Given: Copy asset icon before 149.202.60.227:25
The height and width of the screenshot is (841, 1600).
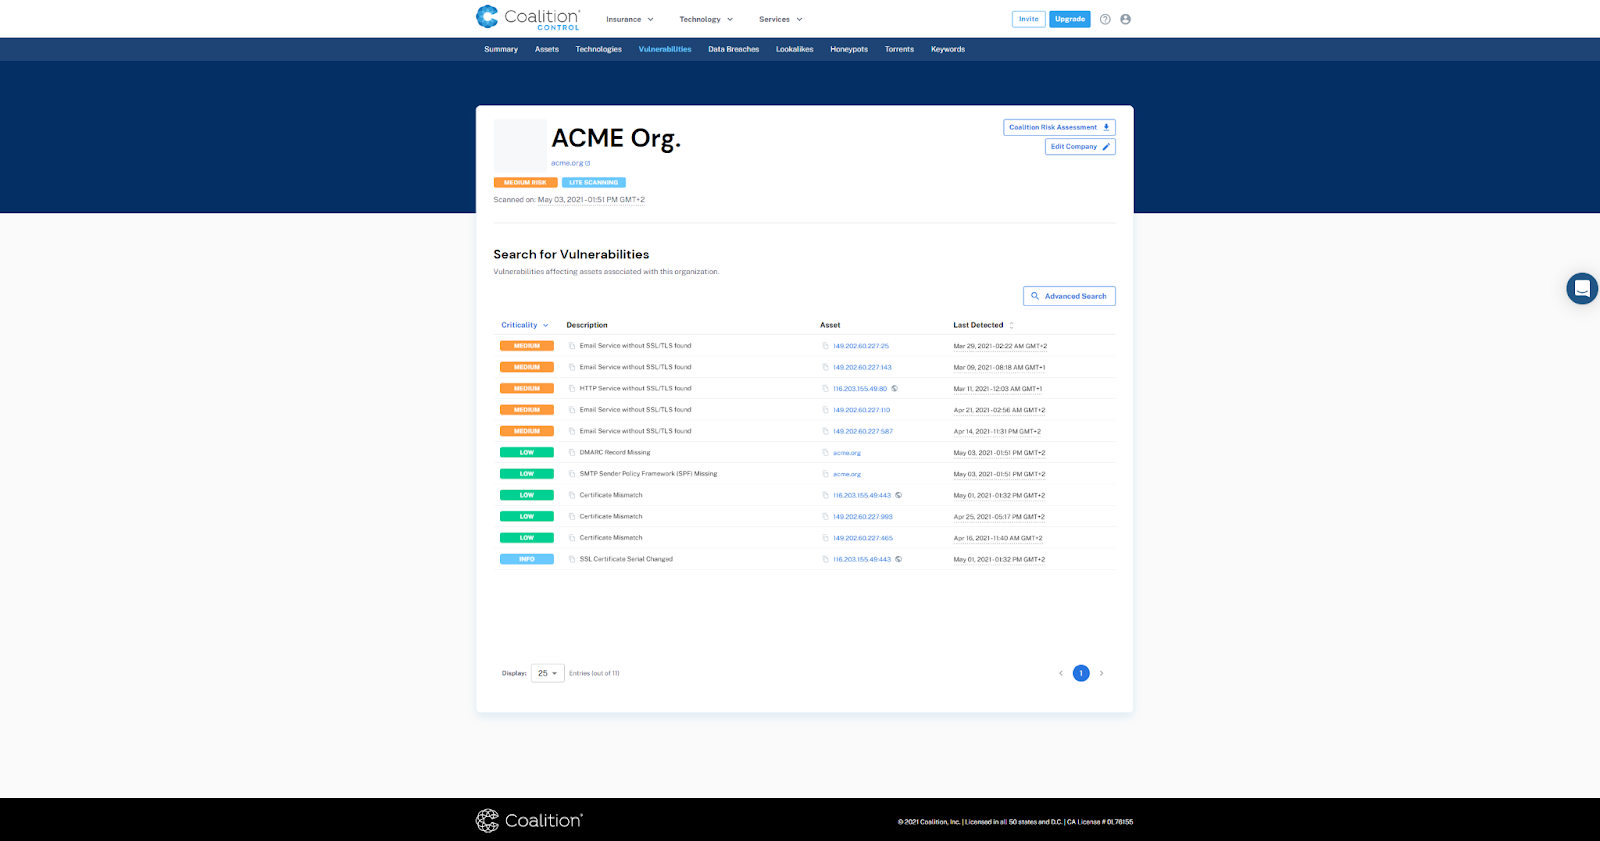Looking at the screenshot, I should click(825, 346).
